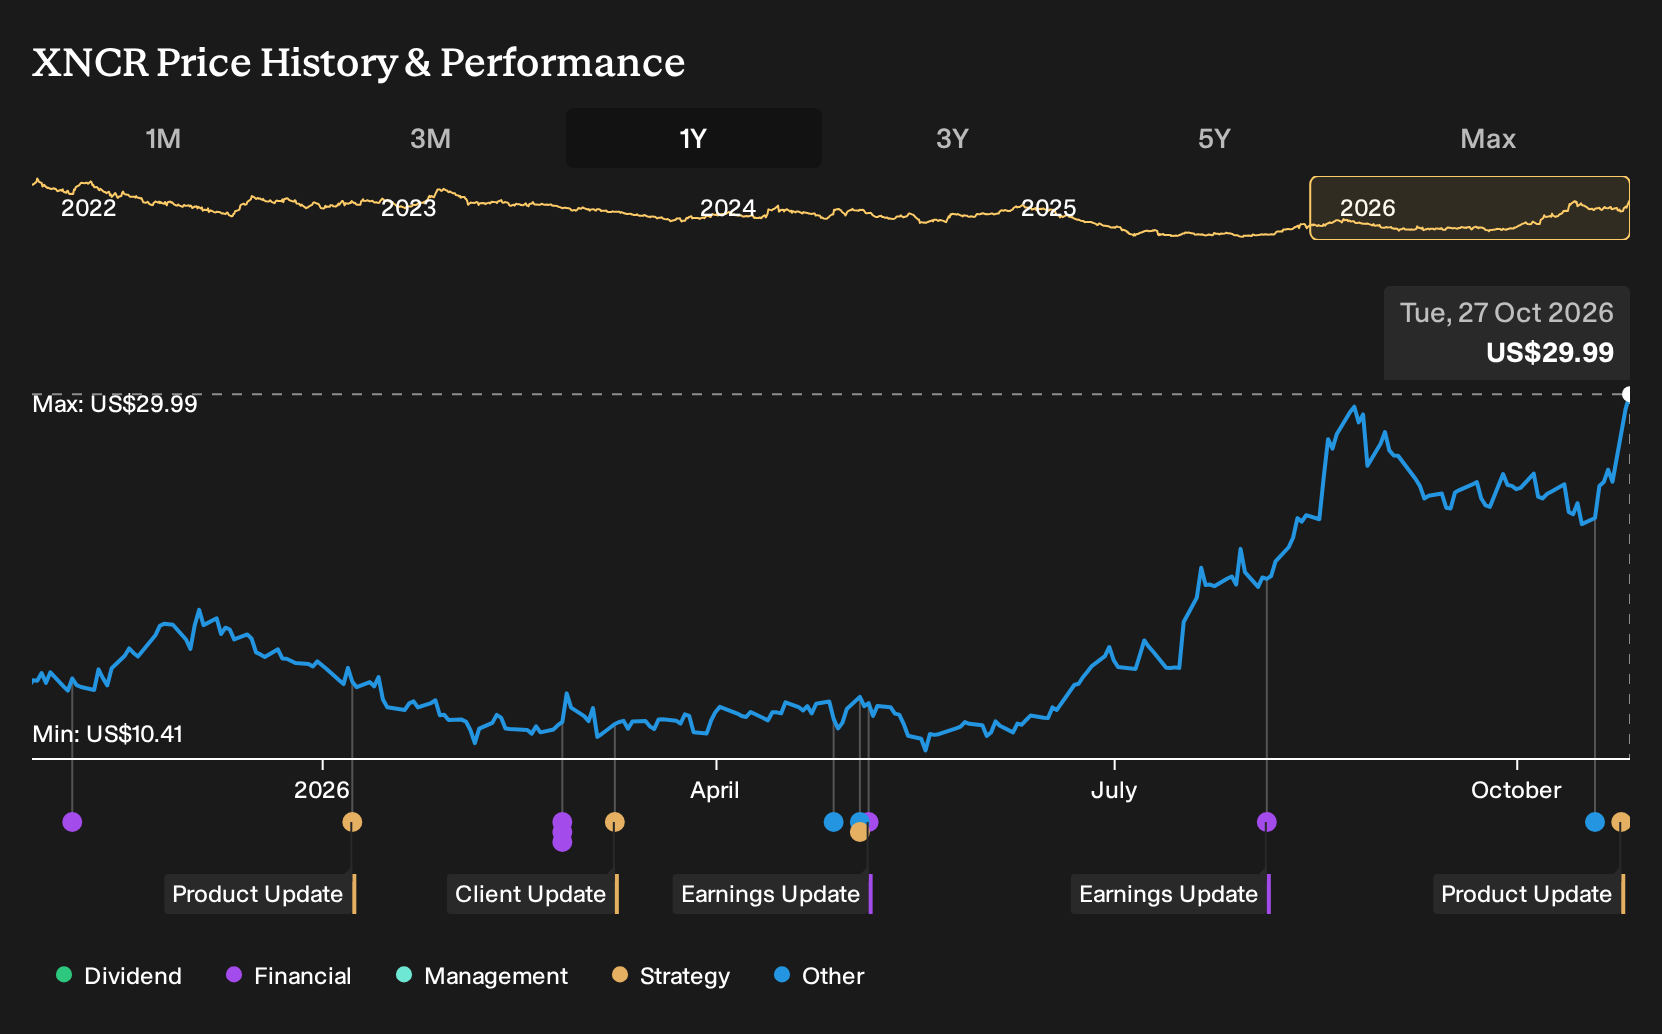Click the 2024 label in the overview chart
Screen dimensions: 1662x1034
(x=728, y=208)
